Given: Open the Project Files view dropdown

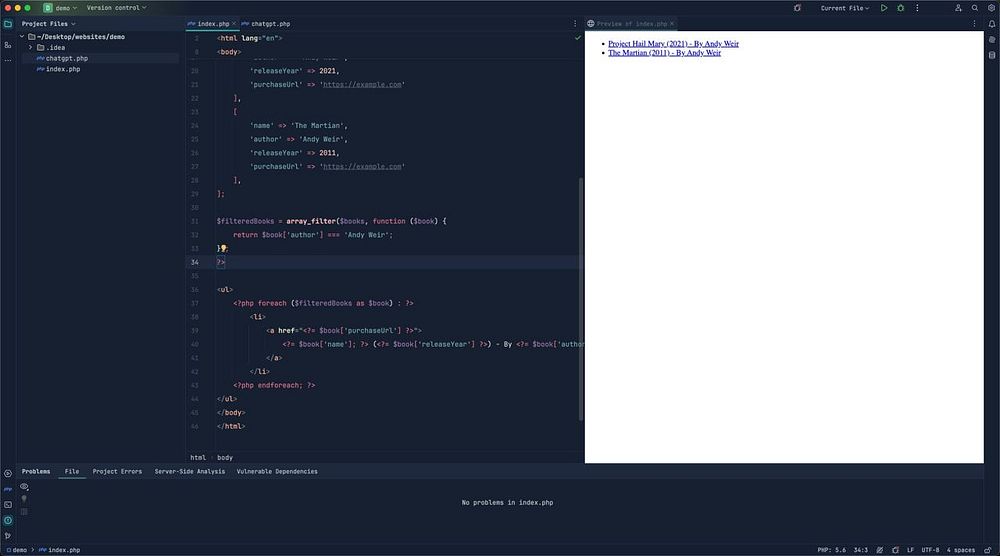Looking at the screenshot, I should point(48,24).
